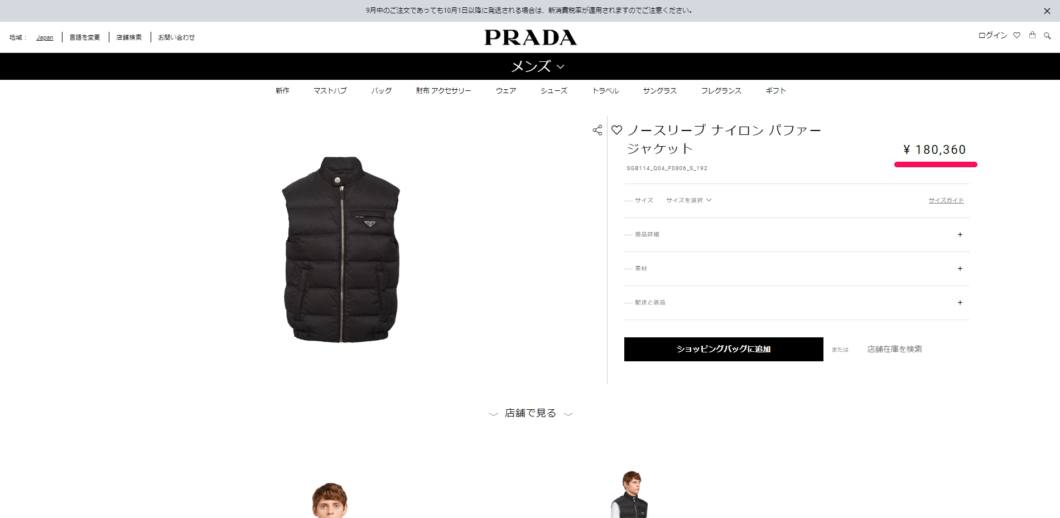Viewport: 1060px width, 518px height.
Task: Expand the 商品詳細 section plus icon
Action: [960, 235]
